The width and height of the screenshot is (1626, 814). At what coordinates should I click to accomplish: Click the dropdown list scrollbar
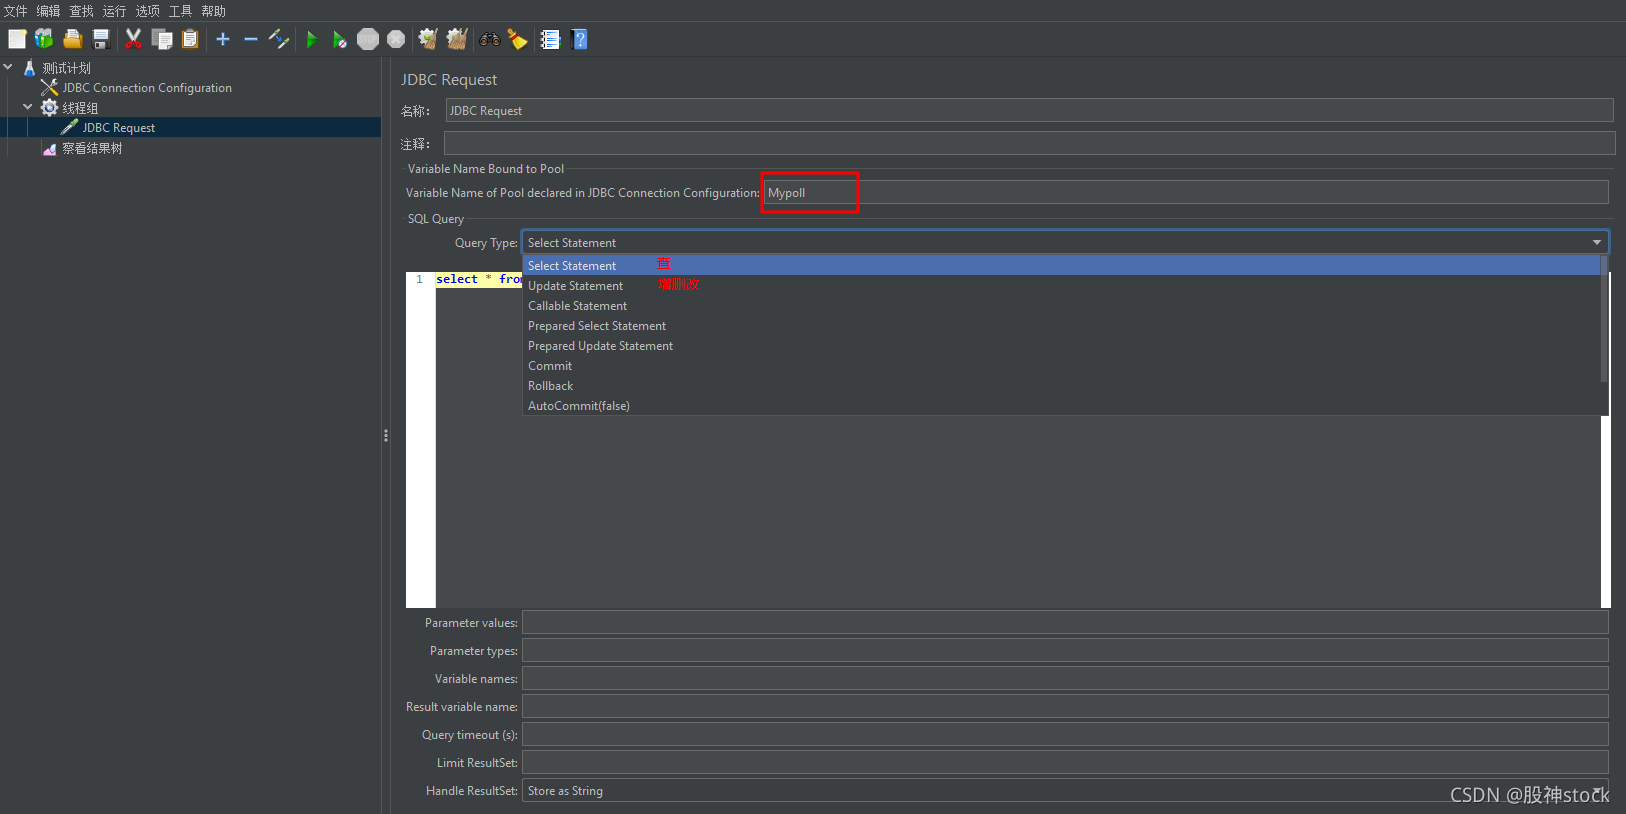(x=1604, y=319)
